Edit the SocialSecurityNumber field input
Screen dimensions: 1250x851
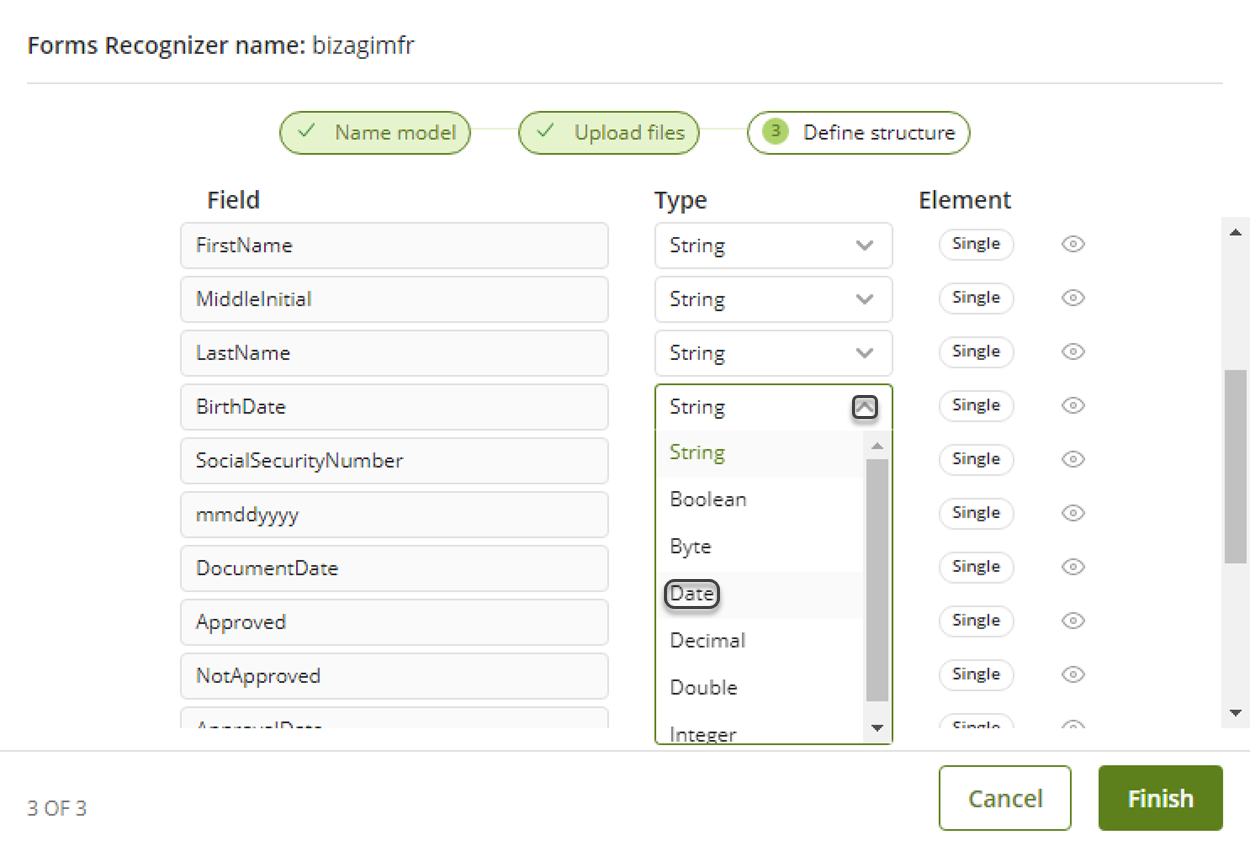pos(394,461)
